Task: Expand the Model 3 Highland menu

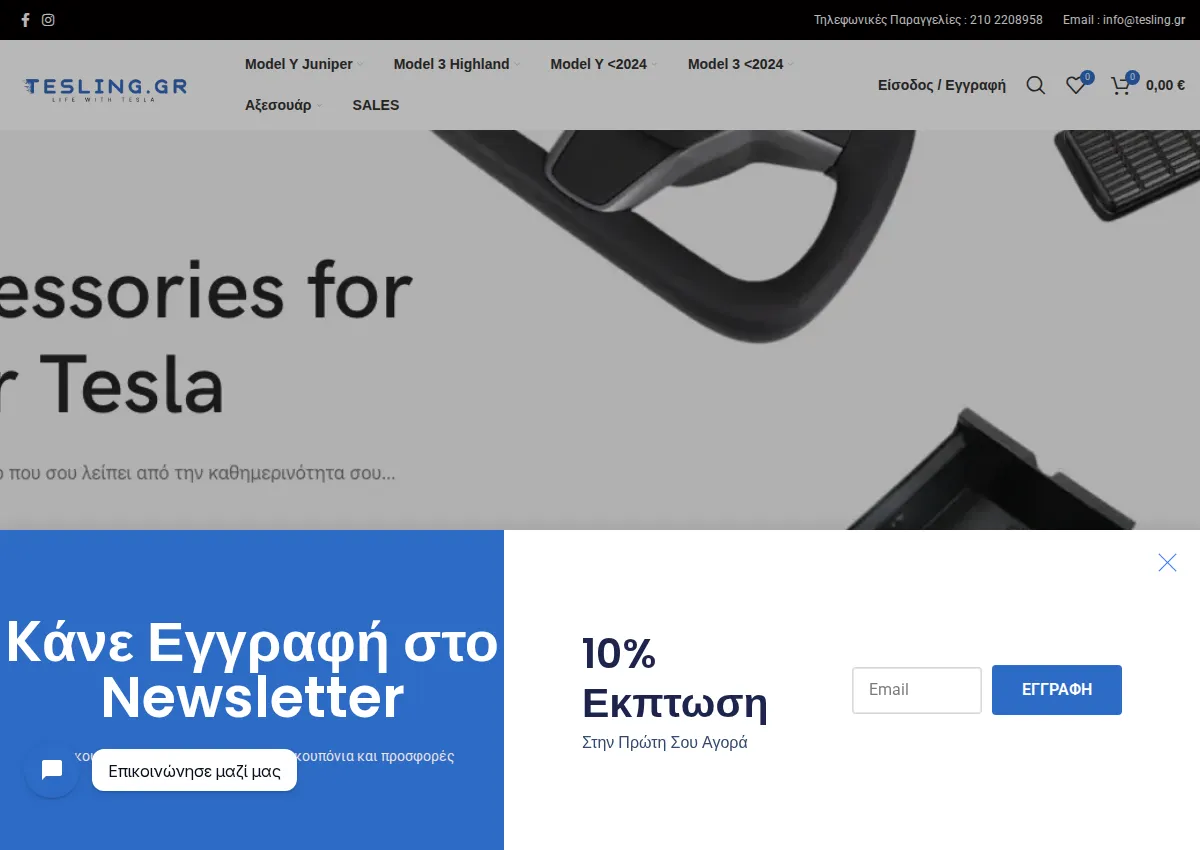Action: 456,64
